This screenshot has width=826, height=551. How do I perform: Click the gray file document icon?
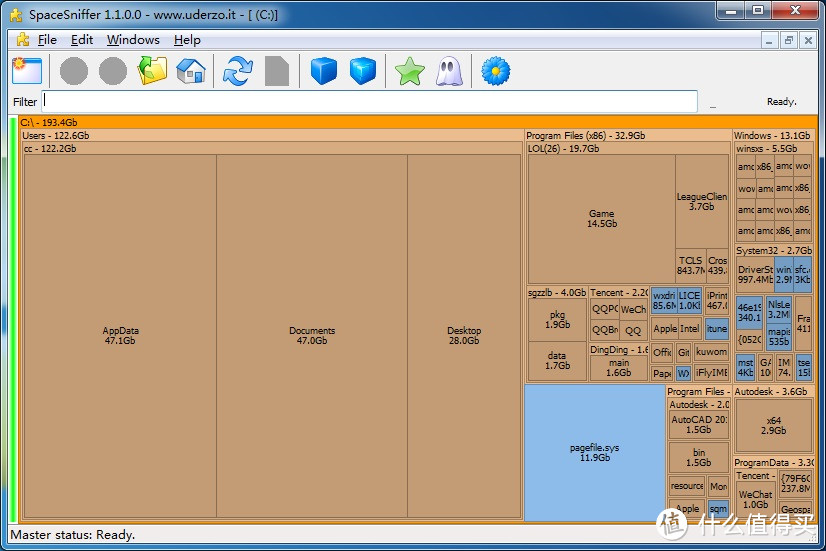277,71
